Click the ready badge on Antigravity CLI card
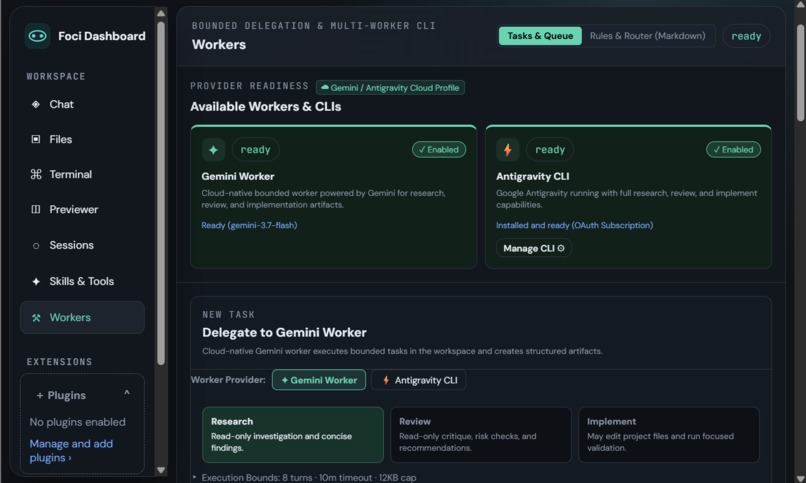 coord(550,150)
